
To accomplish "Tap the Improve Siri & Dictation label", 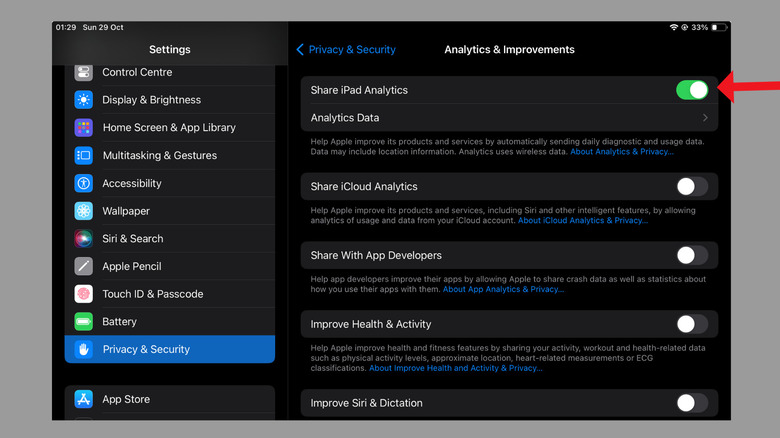I will point(366,403).
